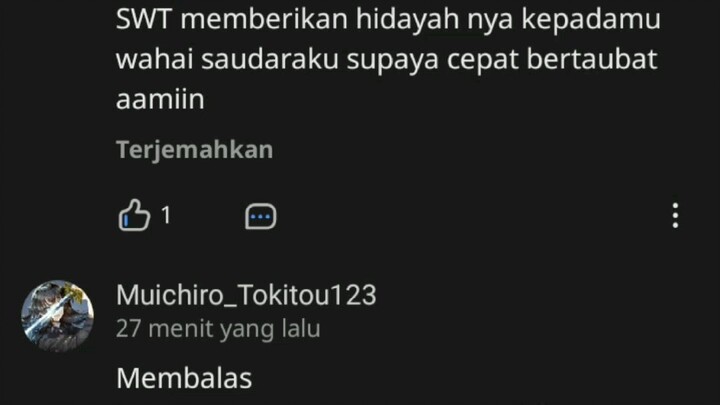Click the '27 menit yang lalu' timestamp
This screenshot has width=720, height=405.
click(218, 329)
